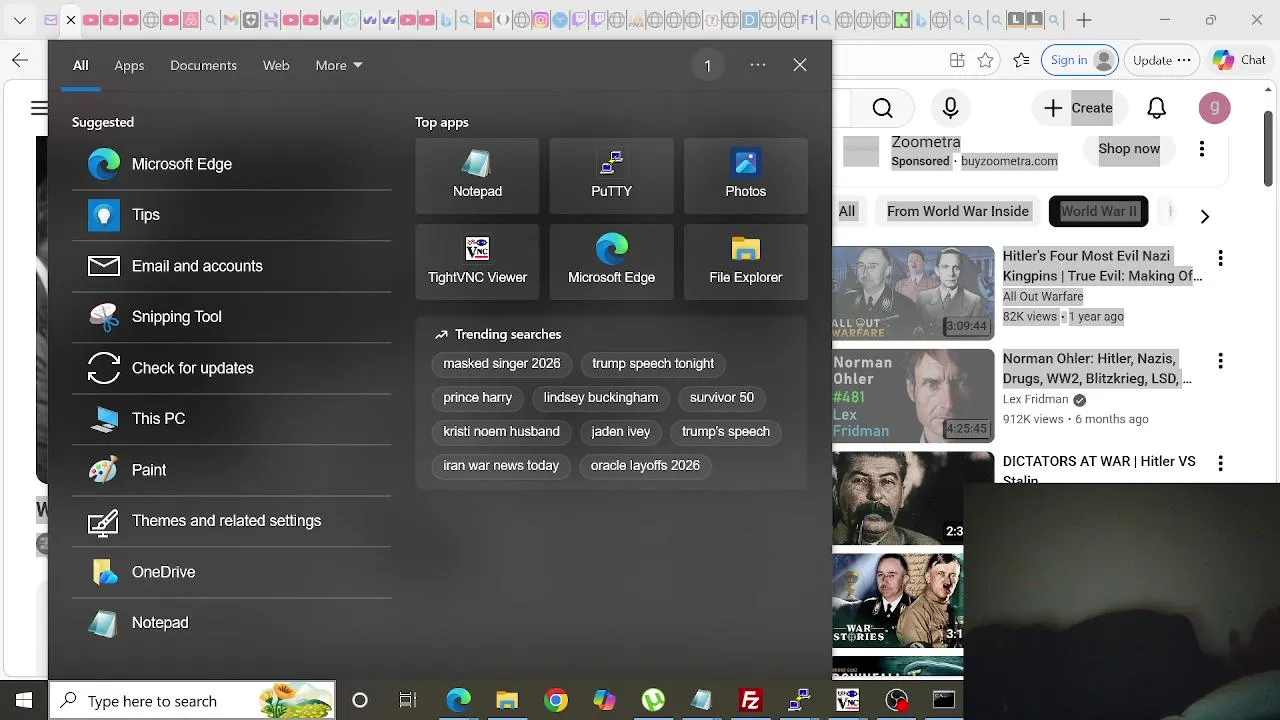Search trending term survivor 50

(722, 398)
